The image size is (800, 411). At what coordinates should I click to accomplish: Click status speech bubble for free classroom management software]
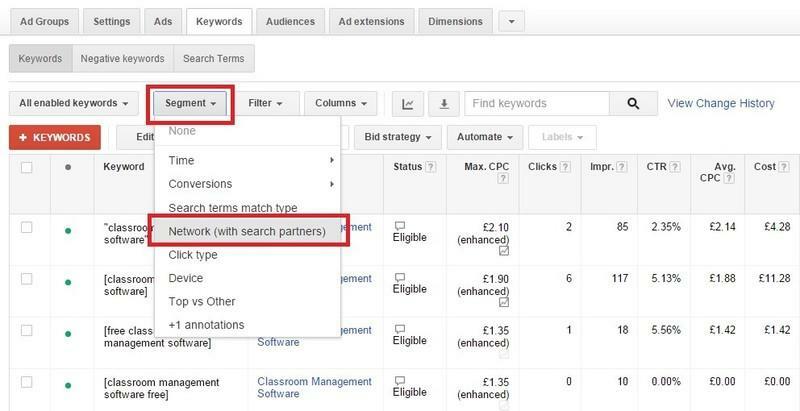[399, 329]
